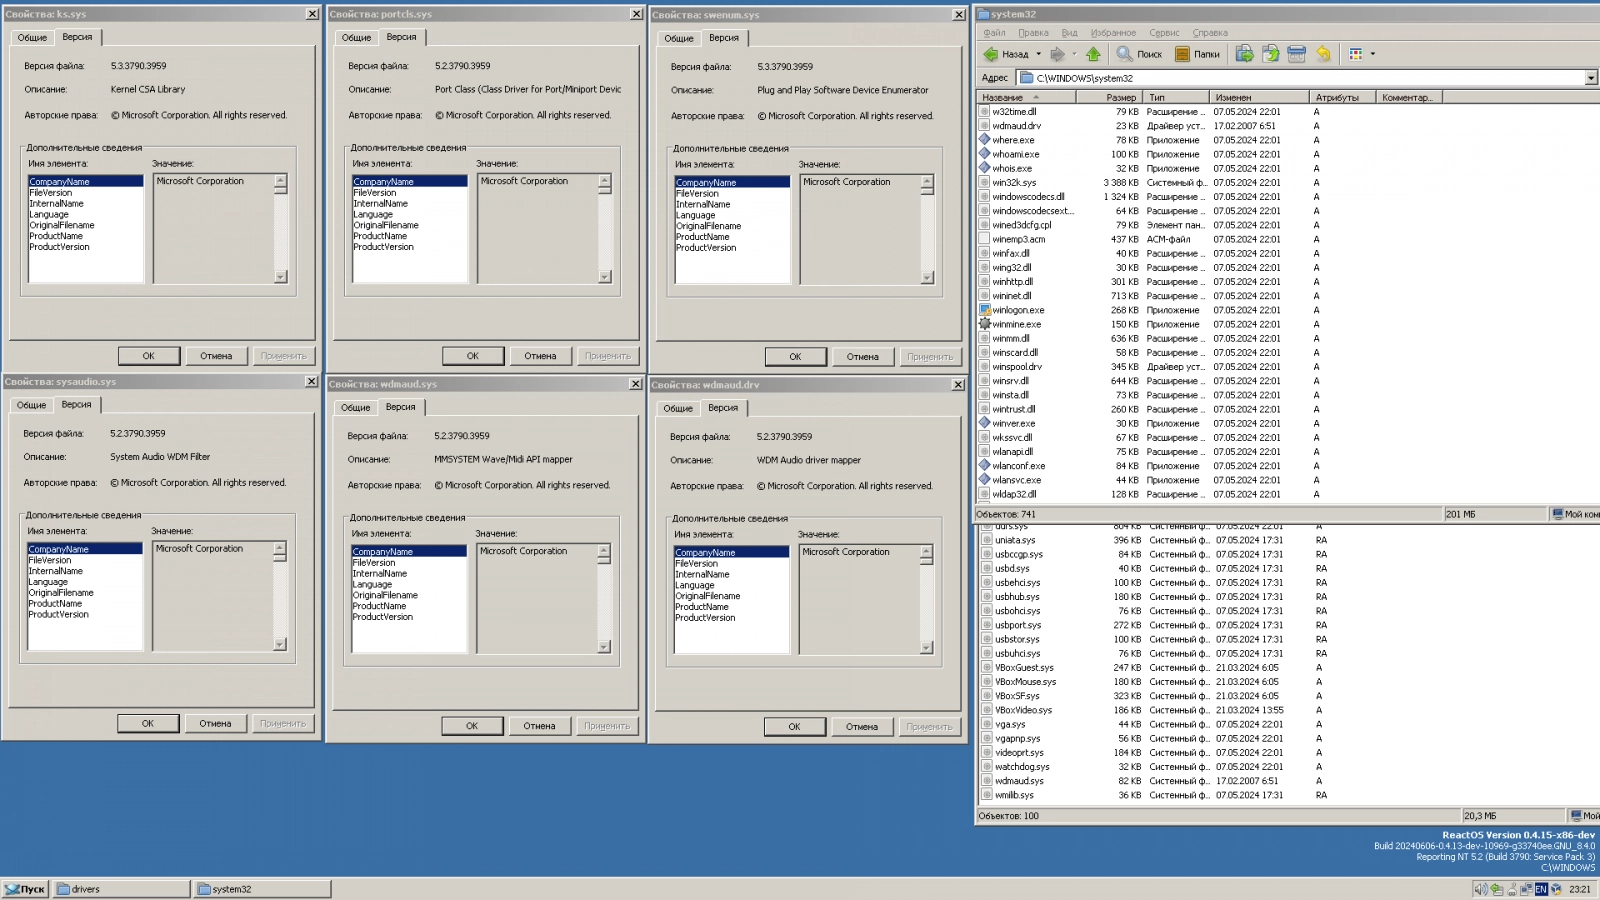Image resolution: width=1600 pixels, height=900 pixels.
Task: Select winlogon.exe file icon in system32
Action: [x=985, y=310]
